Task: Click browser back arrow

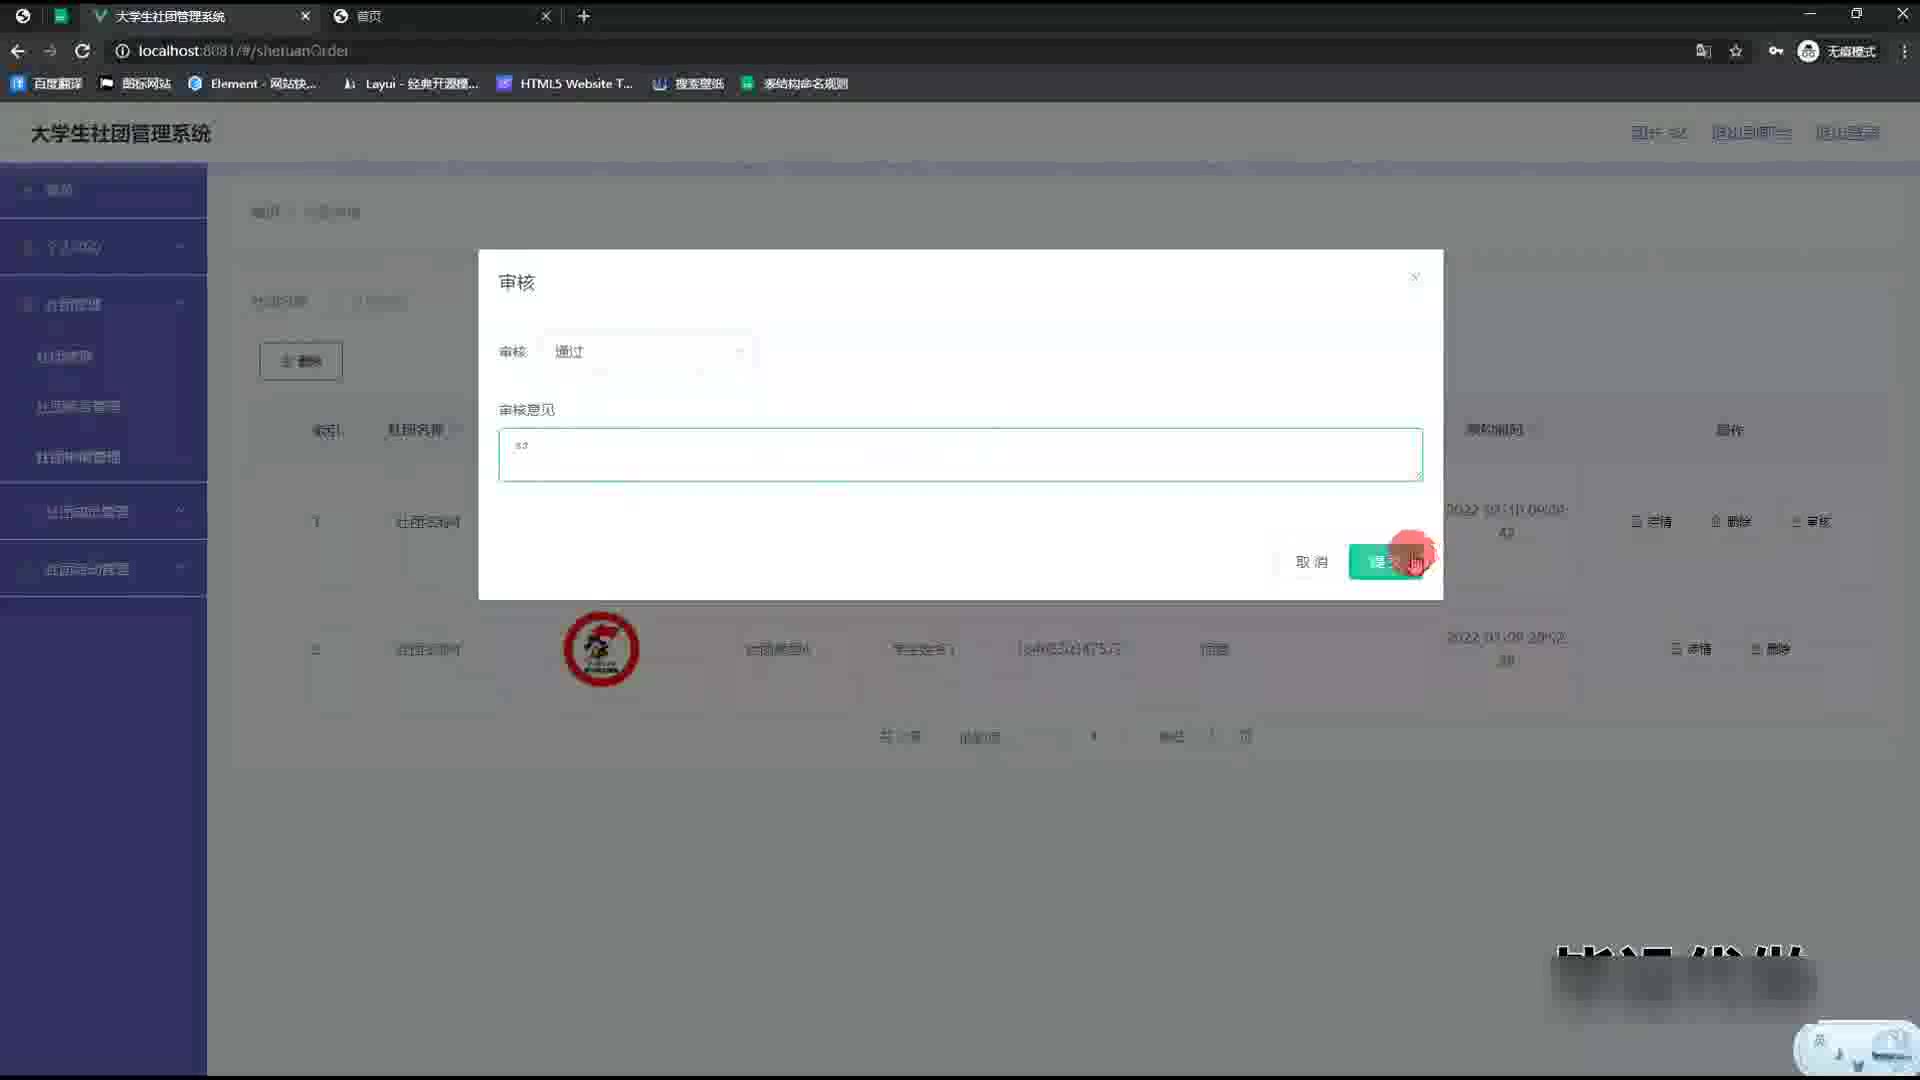Action: (18, 51)
